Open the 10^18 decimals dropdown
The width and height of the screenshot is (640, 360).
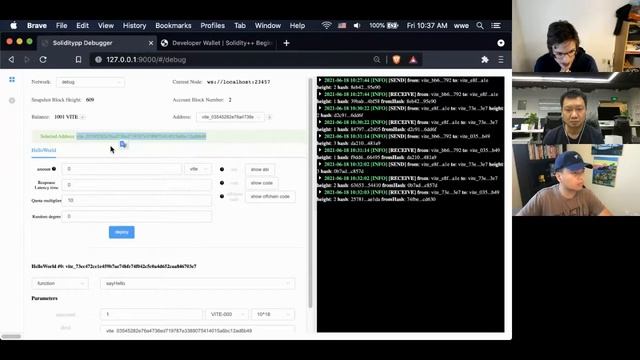pyautogui.click(x=273, y=314)
